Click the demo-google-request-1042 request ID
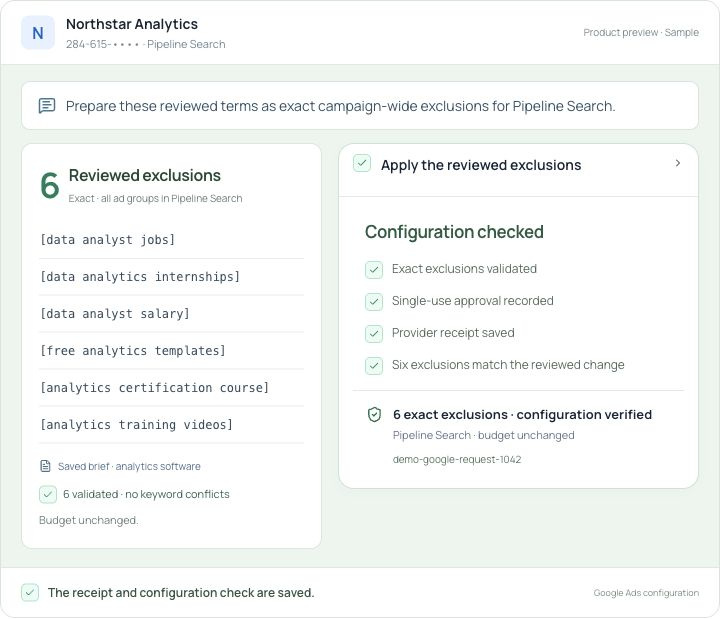 coord(457,460)
